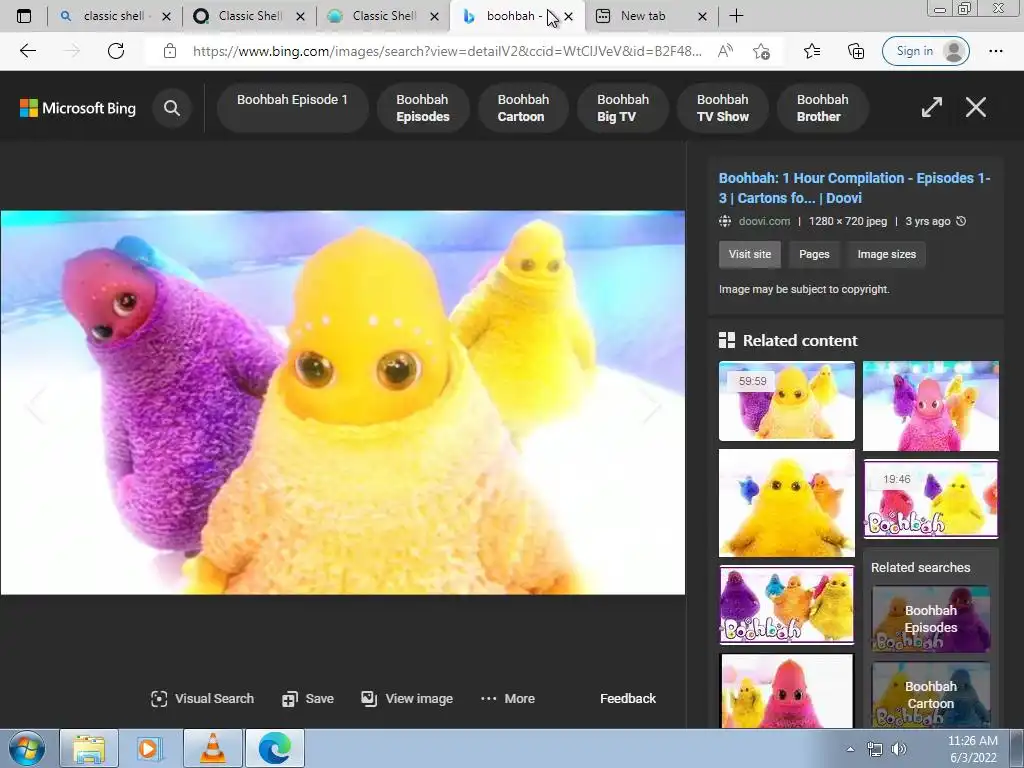
Task: Click the Pages button
Action: click(814, 254)
